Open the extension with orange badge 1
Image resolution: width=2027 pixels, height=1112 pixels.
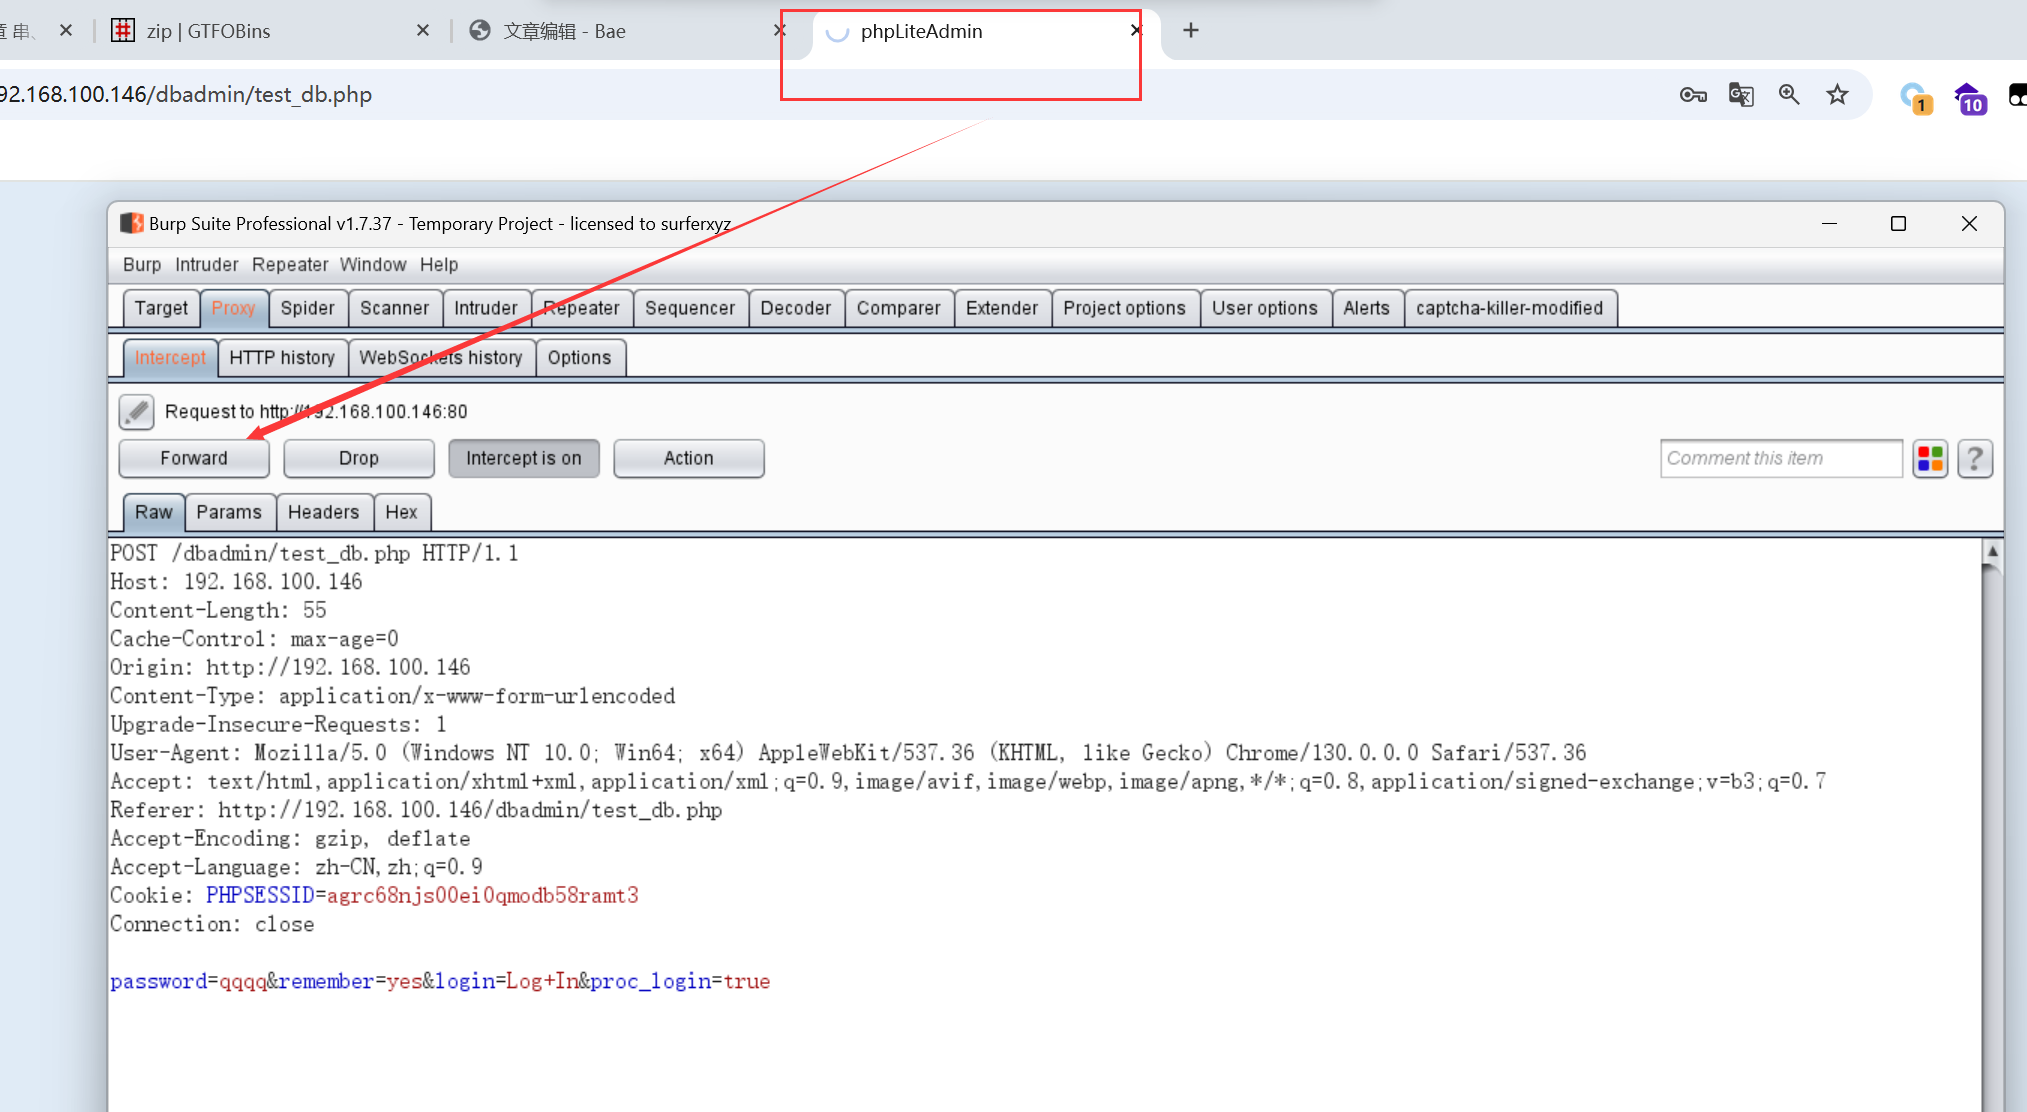(x=1916, y=97)
